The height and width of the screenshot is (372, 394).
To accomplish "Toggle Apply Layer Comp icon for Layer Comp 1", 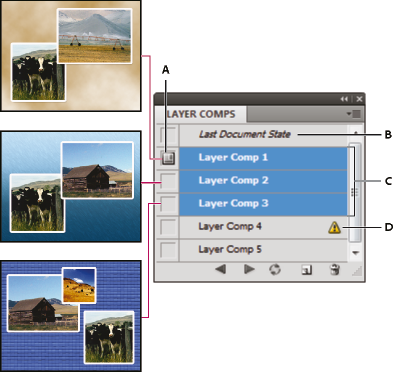I will 168,158.
